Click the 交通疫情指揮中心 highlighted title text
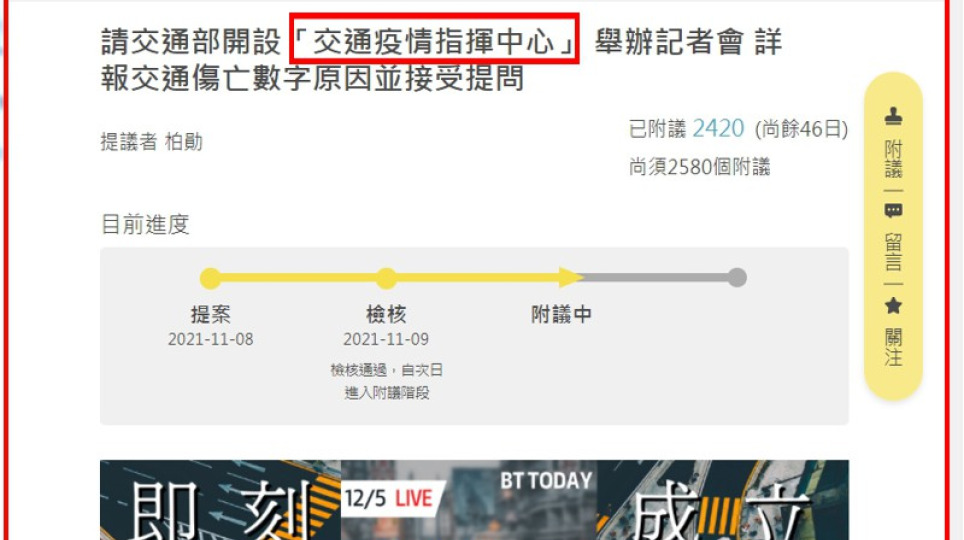The image size is (964, 540). (434, 41)
